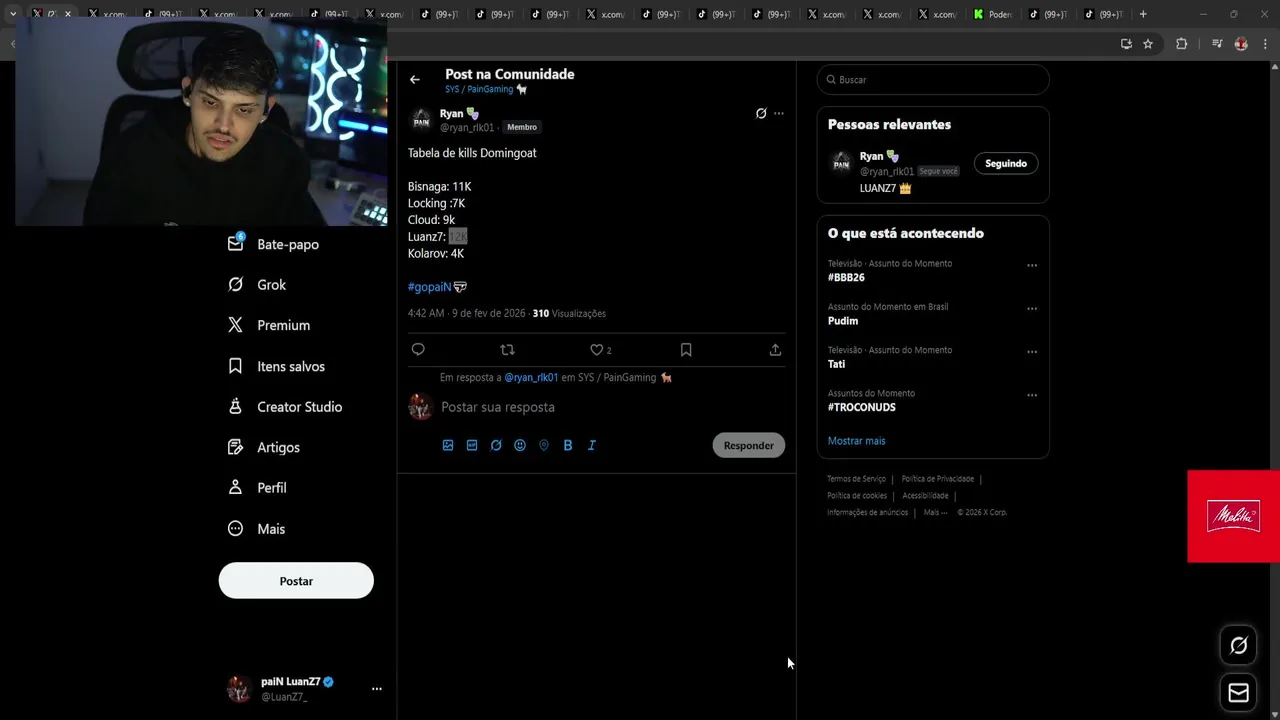Open floating Grok button at bottom right
Screen dimensions: 1280x720
(1238, 645)
